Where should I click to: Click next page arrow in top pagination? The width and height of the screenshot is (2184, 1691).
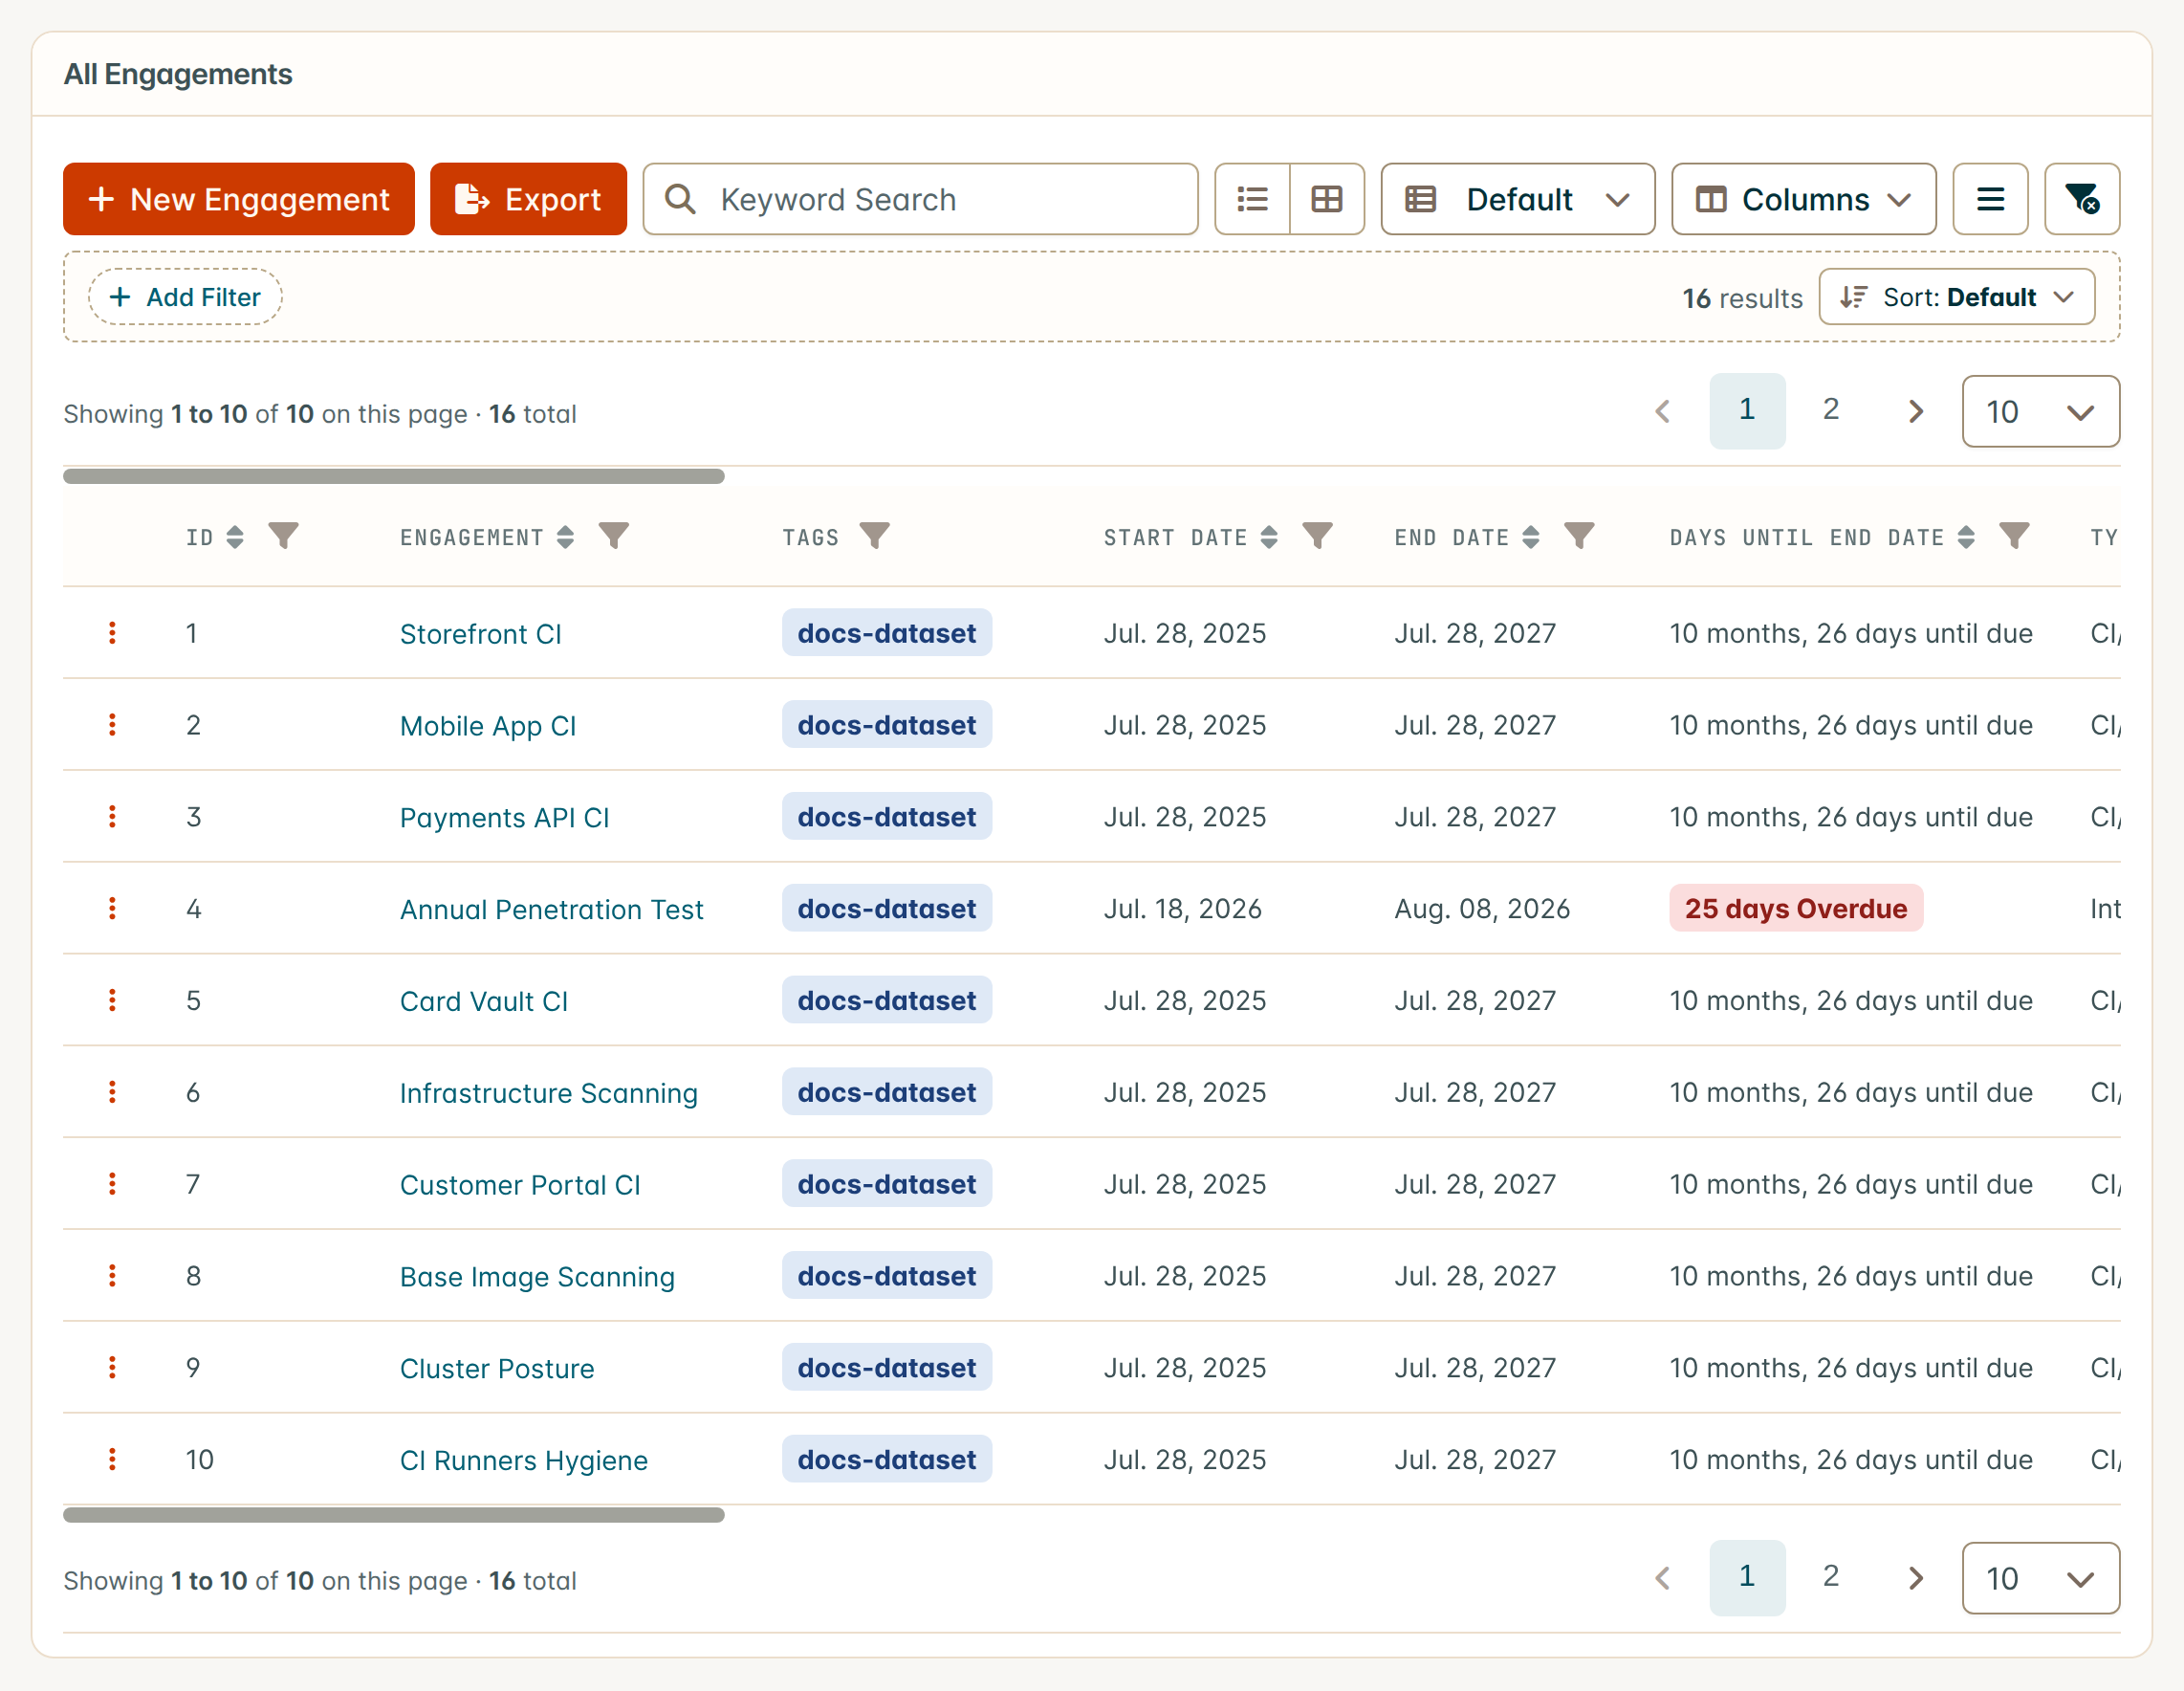(x=1915, y=411)
